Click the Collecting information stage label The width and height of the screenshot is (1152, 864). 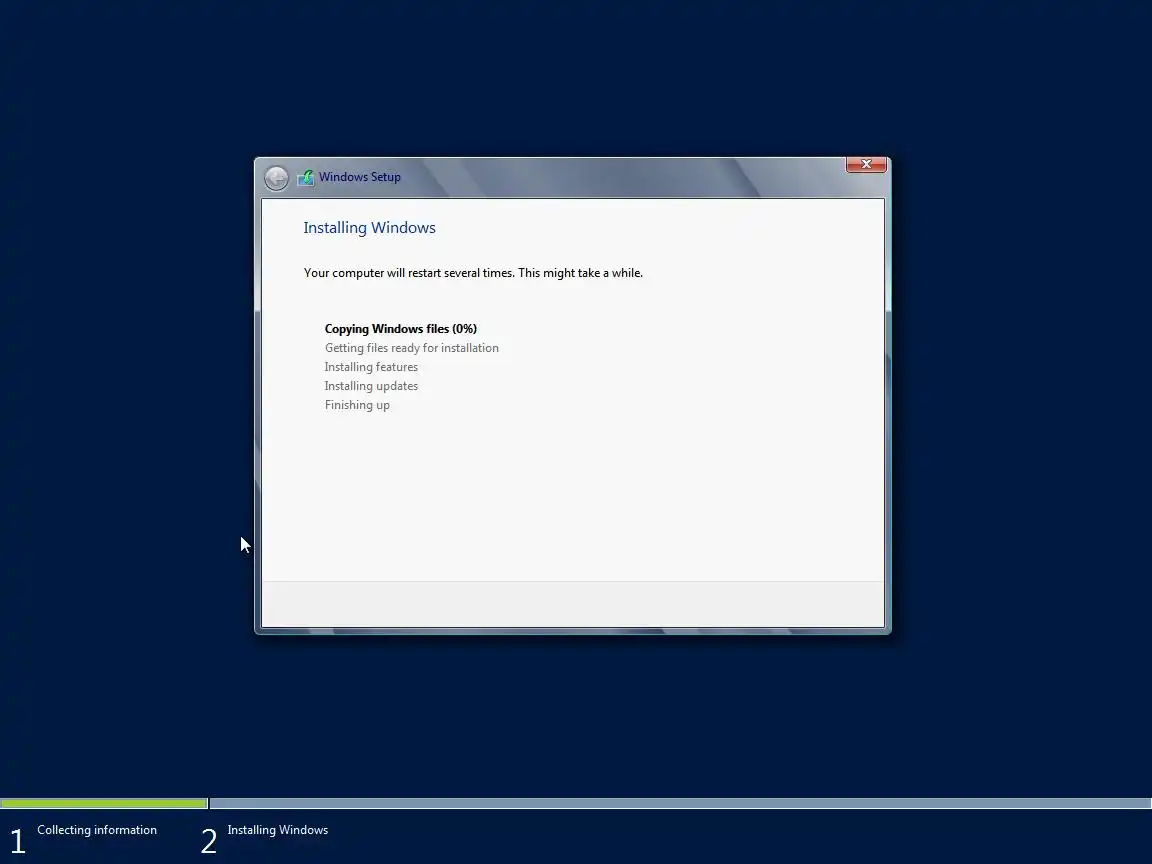[97, 829]
